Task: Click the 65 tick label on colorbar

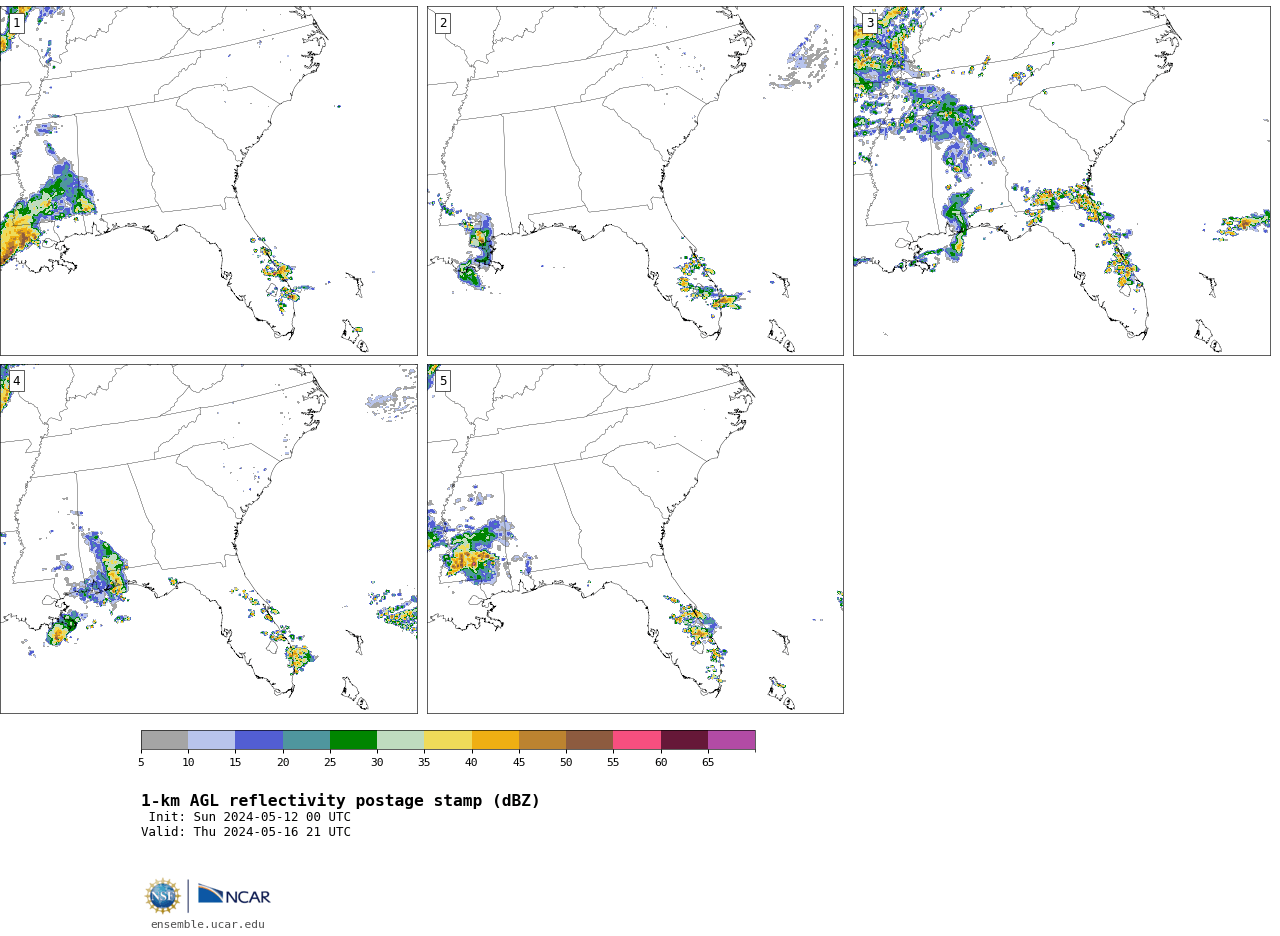Action: [x=708, y=763]
